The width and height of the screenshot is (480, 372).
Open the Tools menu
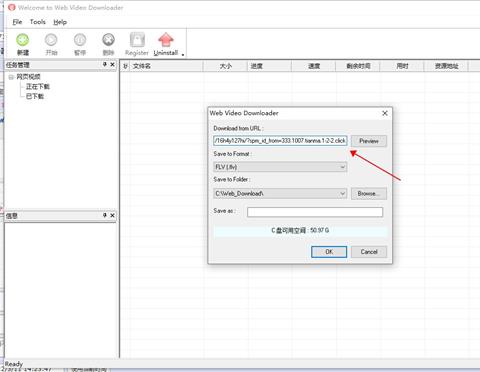tap(38, 22)
